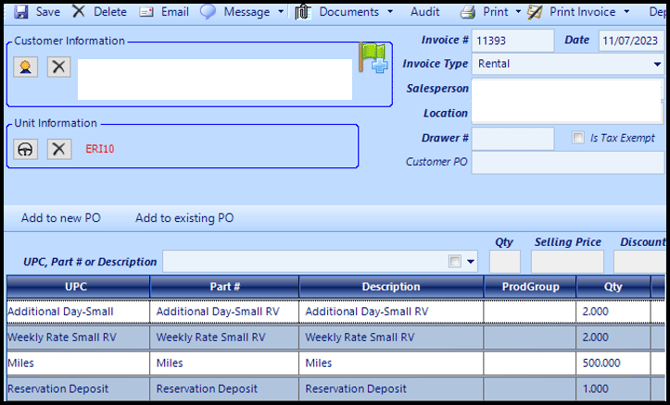
Task: Click the green flag add icon
Action: pos(374,58)
